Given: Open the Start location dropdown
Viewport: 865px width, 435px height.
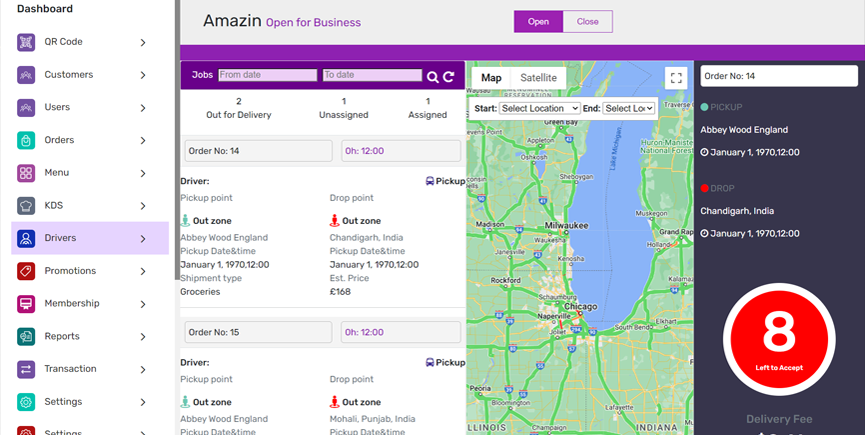Looking at the screenshot, I should click(x=539, y=108).
